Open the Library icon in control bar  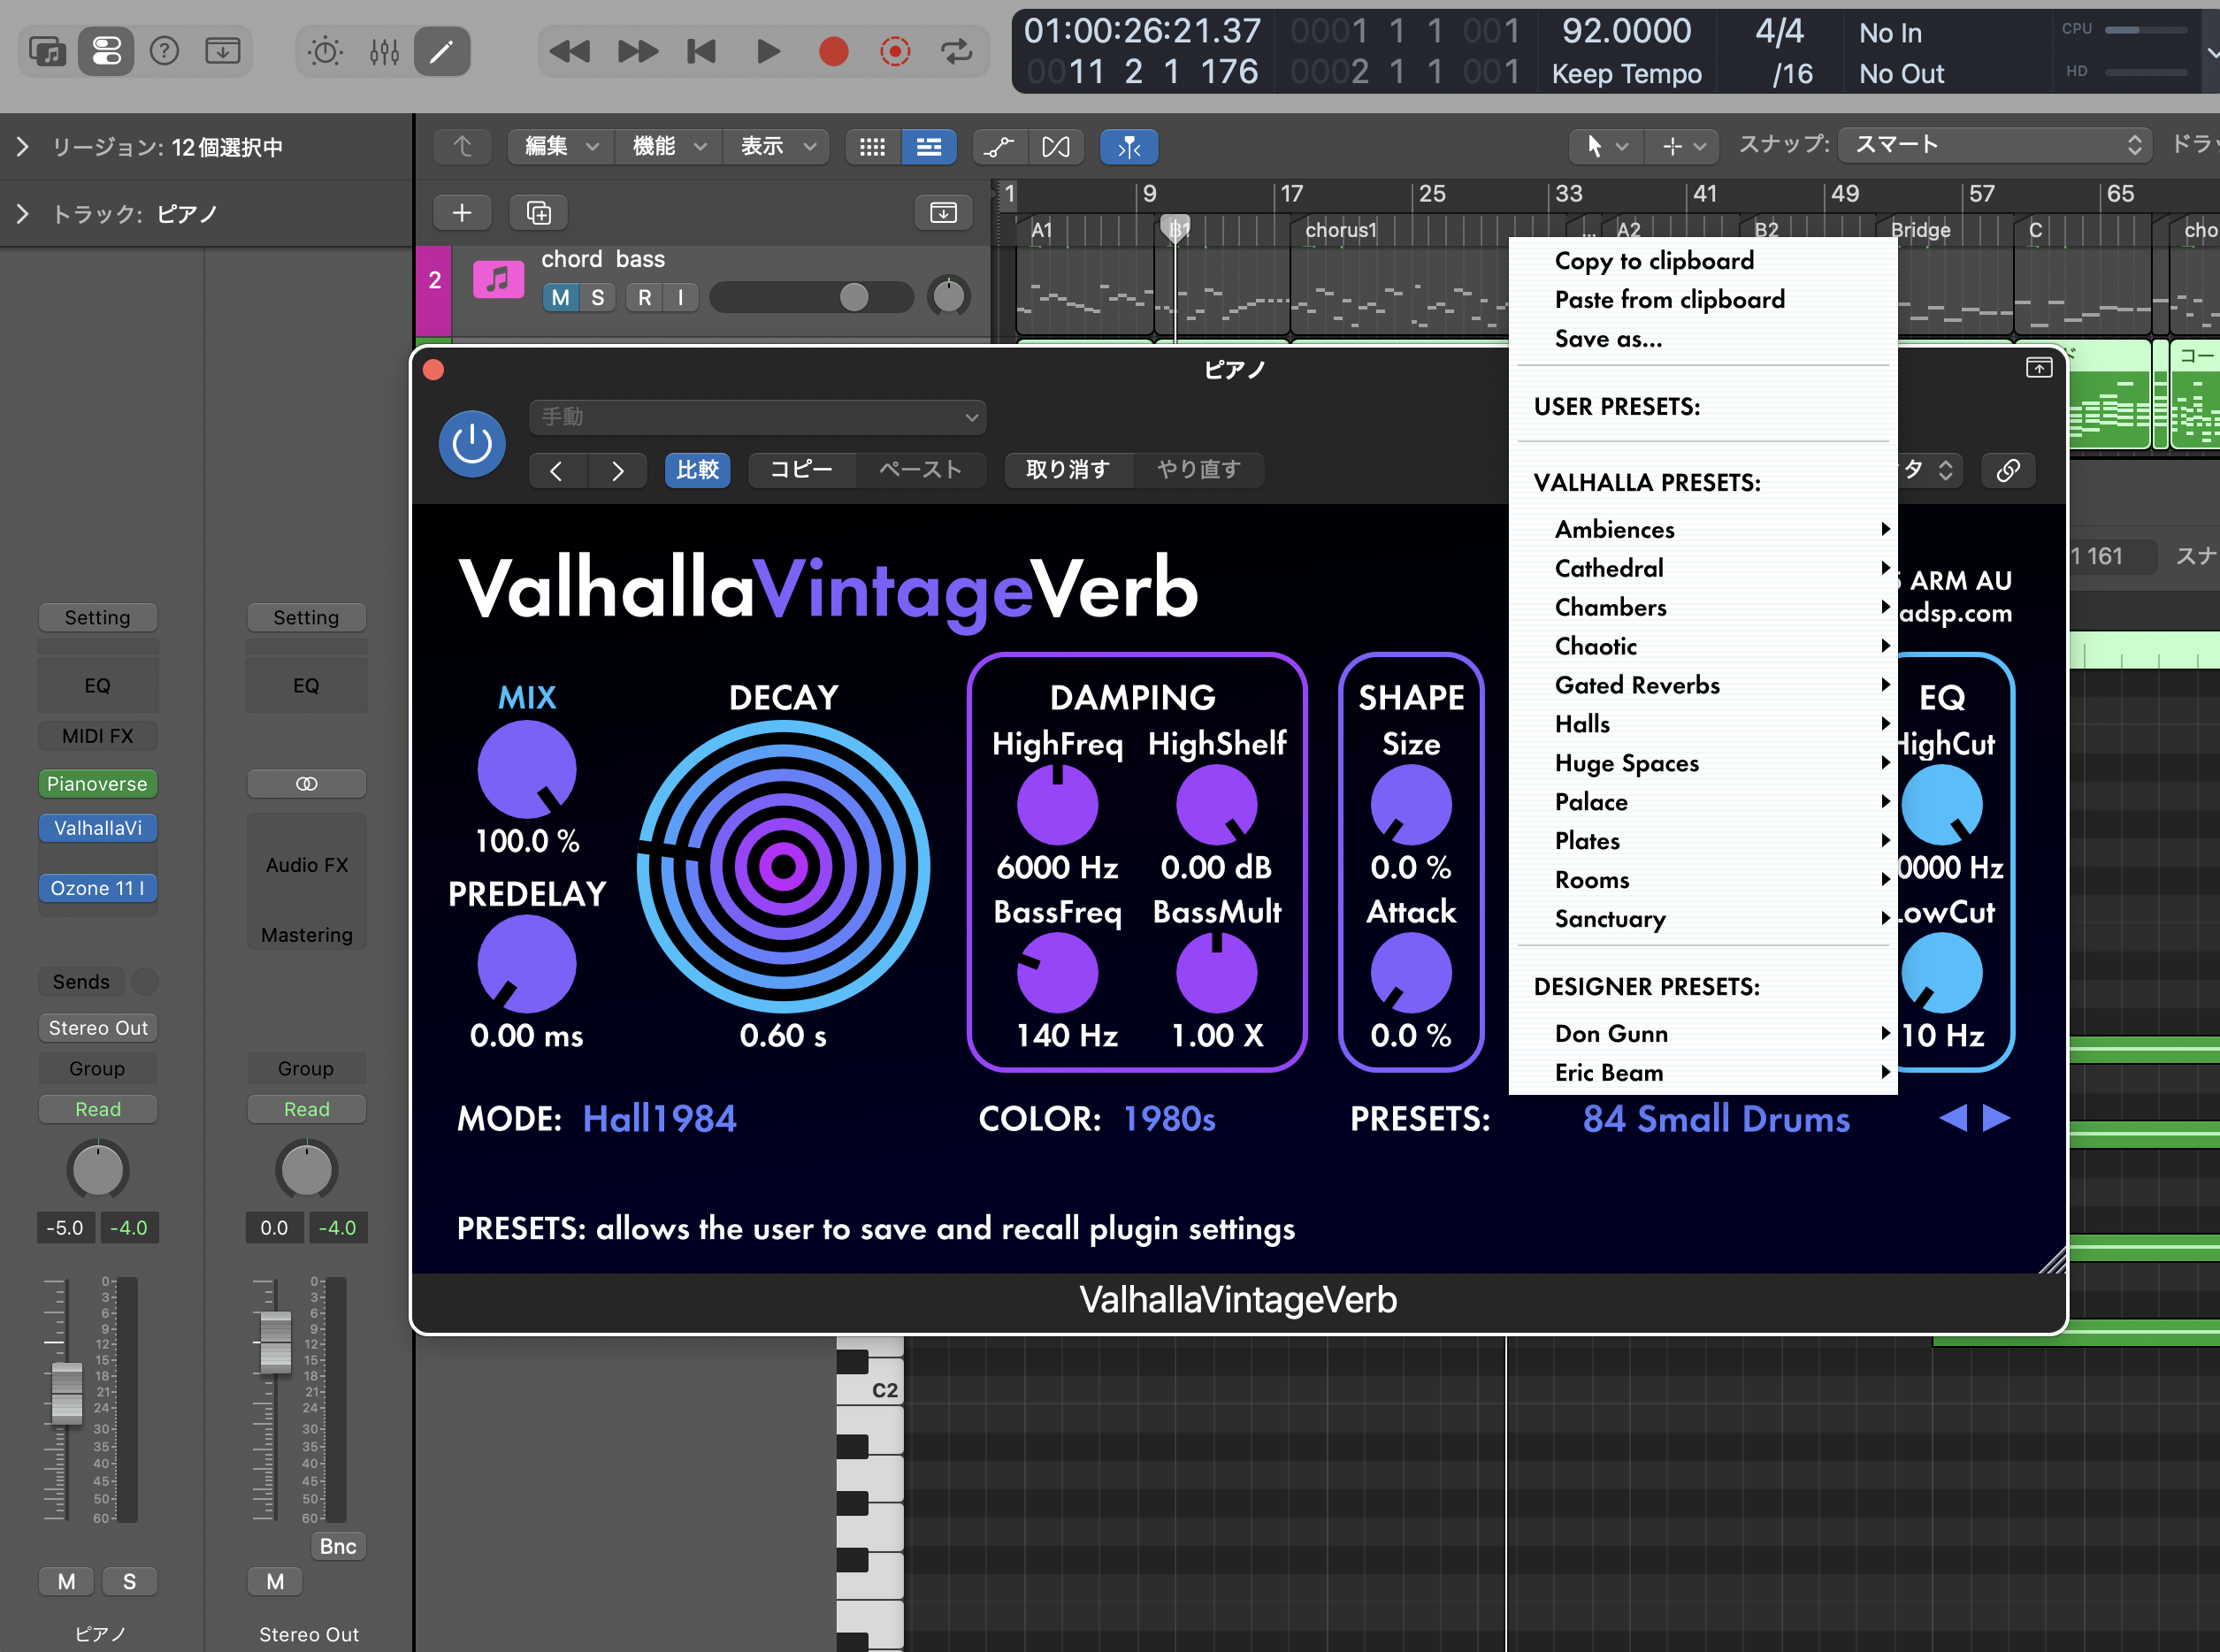[x=47, y=51]
